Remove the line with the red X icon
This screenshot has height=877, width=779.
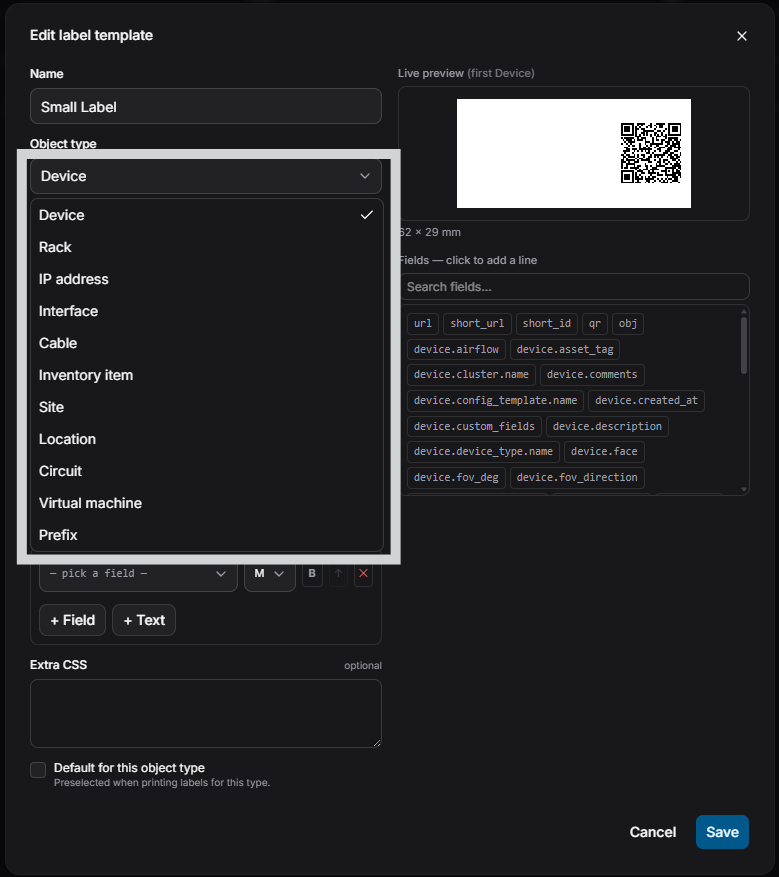click(x=363, y=573)
